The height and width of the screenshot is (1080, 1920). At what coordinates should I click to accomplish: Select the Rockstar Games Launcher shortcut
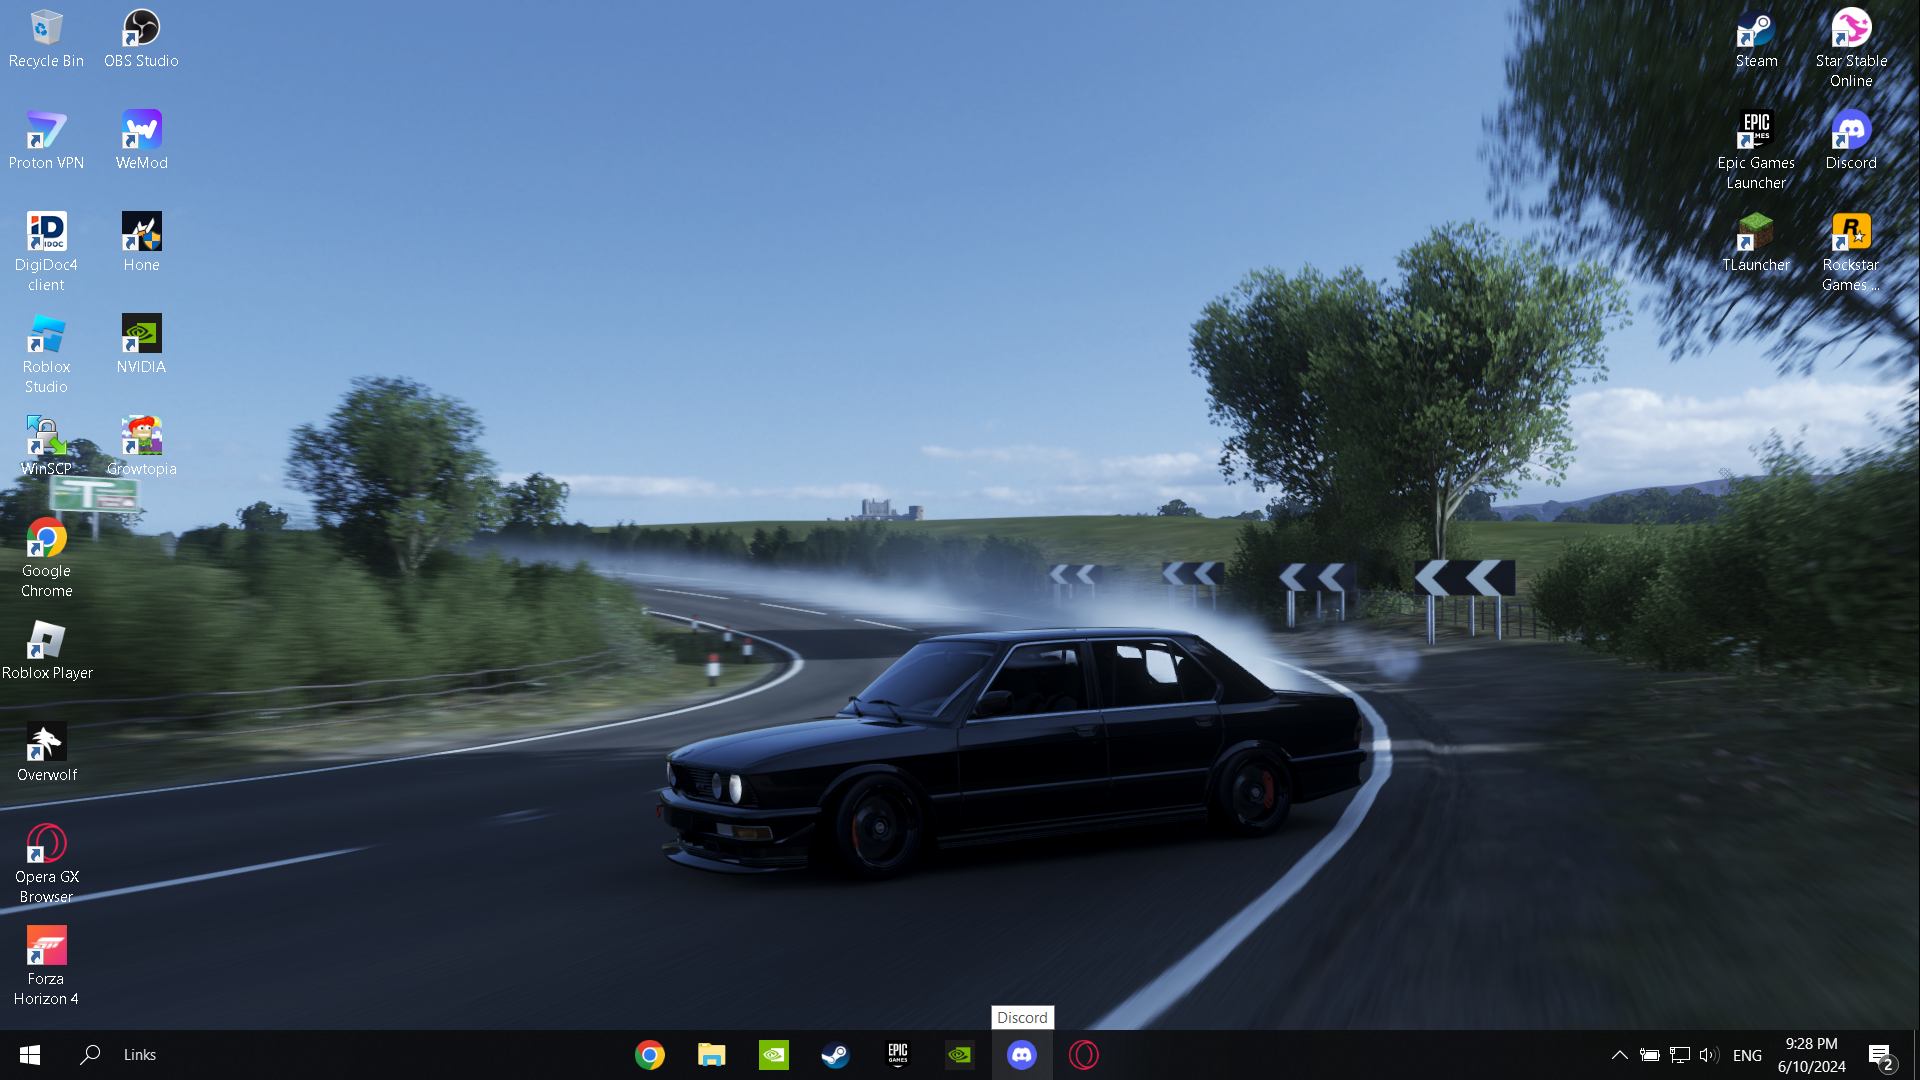coord(1850,252)
